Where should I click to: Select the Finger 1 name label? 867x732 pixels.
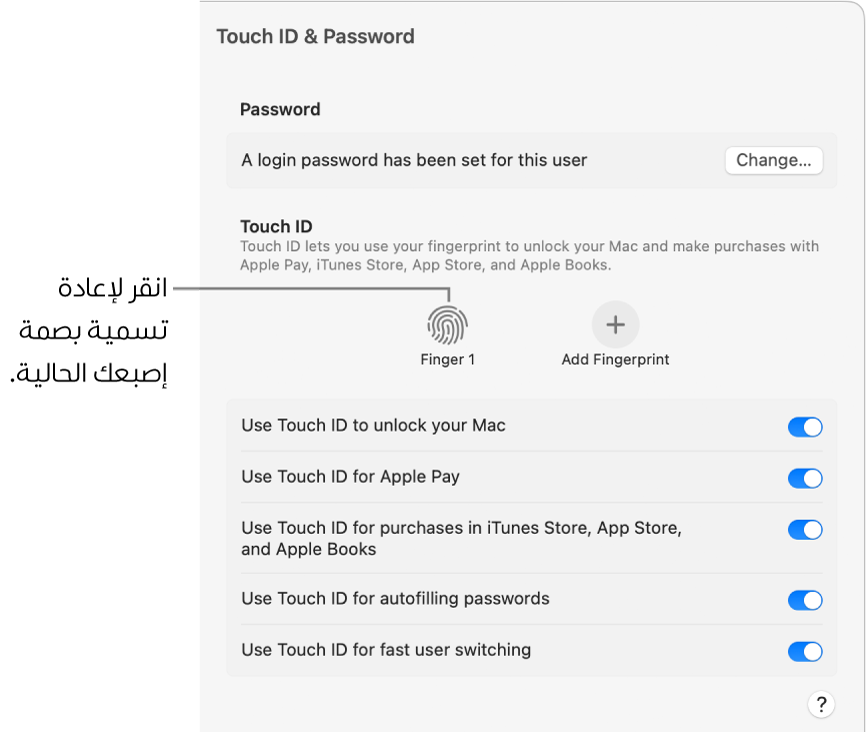point(447,359)
